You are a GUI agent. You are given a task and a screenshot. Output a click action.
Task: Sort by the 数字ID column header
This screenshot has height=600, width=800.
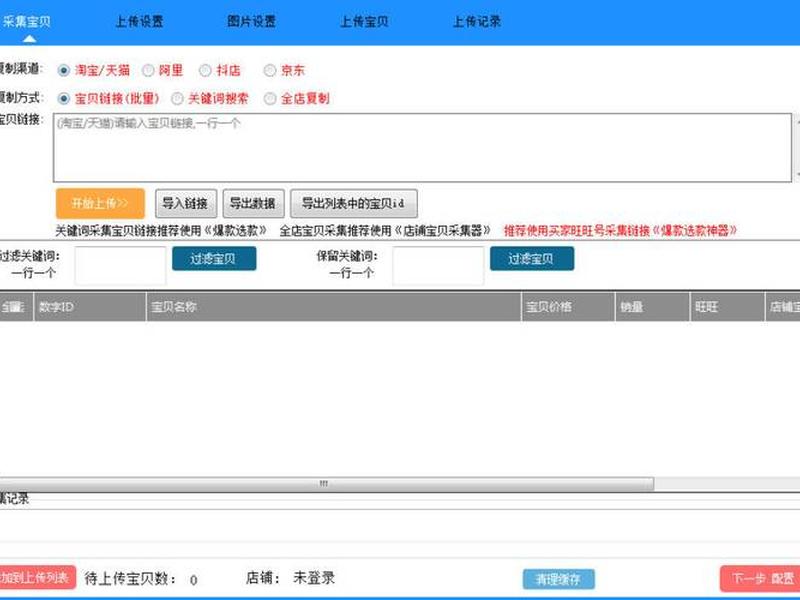(x=90, y=307)
